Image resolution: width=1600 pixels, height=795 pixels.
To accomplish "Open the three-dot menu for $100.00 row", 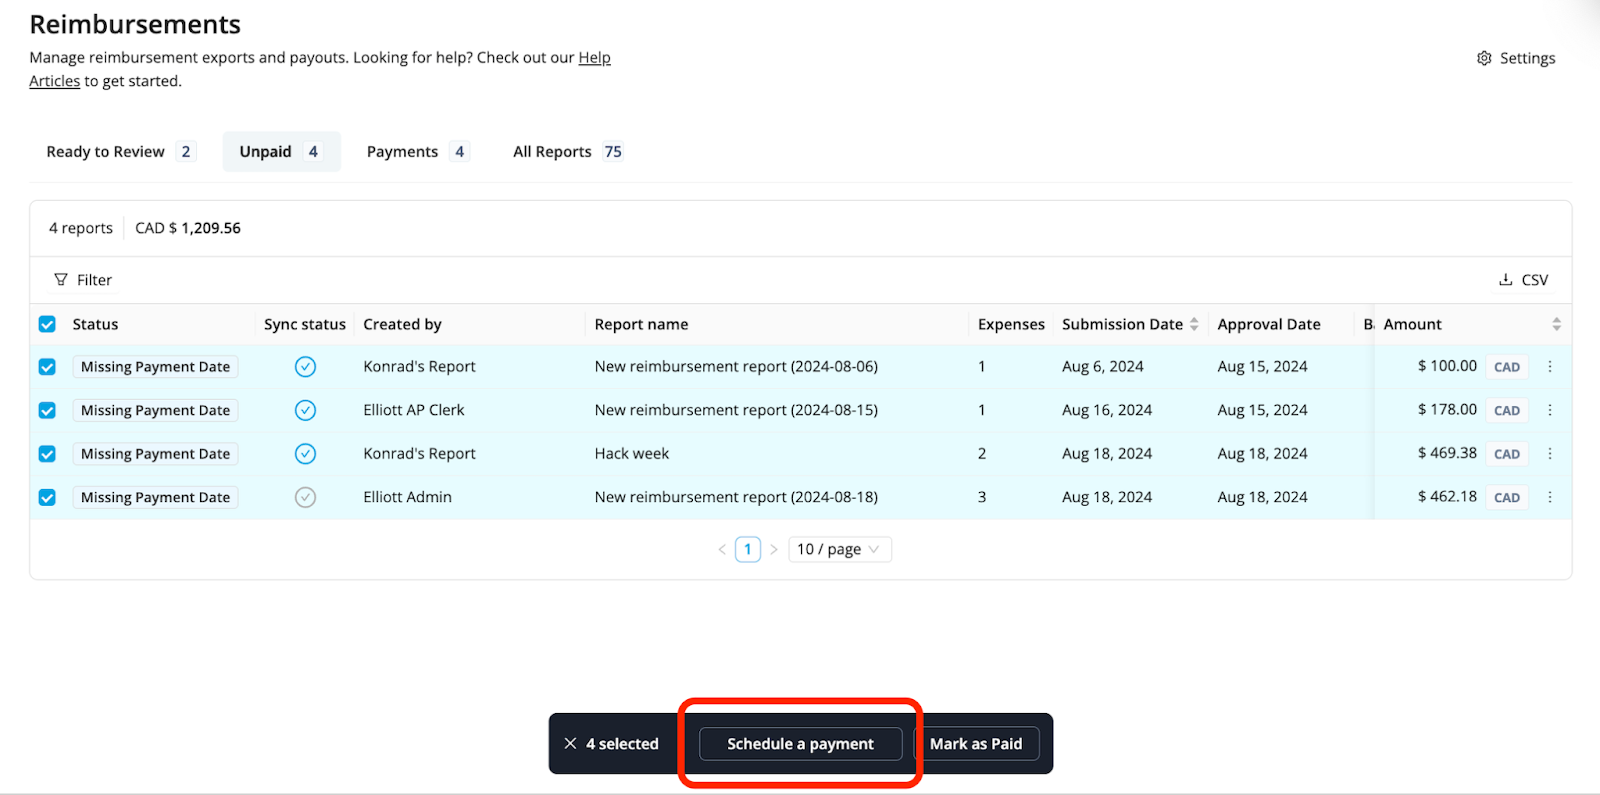I will click(1550, 367).
